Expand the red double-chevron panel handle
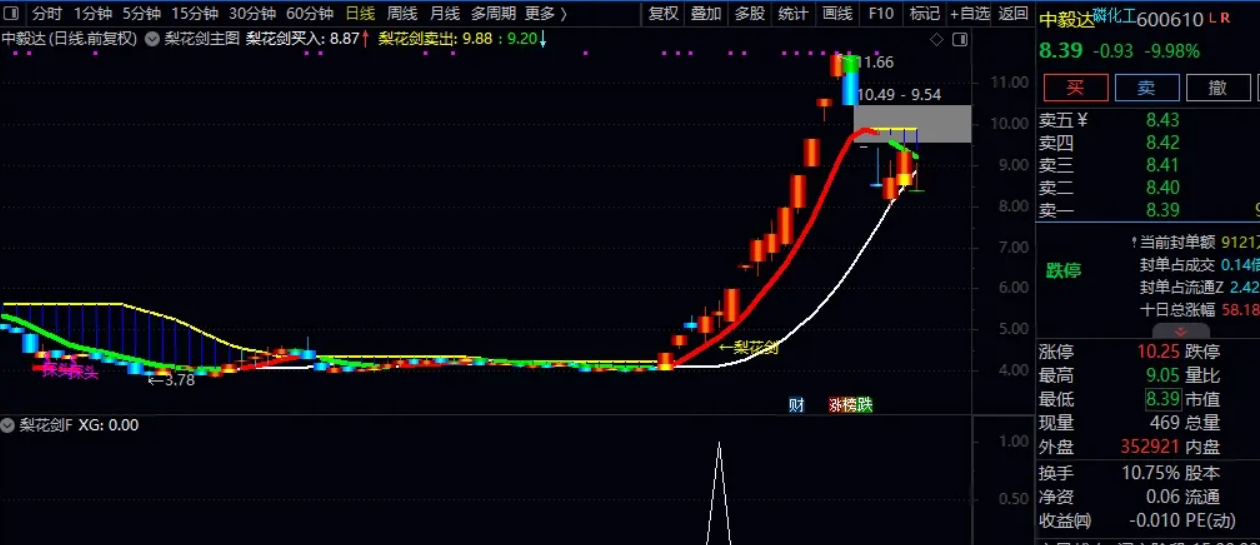 coord(1180,332)
